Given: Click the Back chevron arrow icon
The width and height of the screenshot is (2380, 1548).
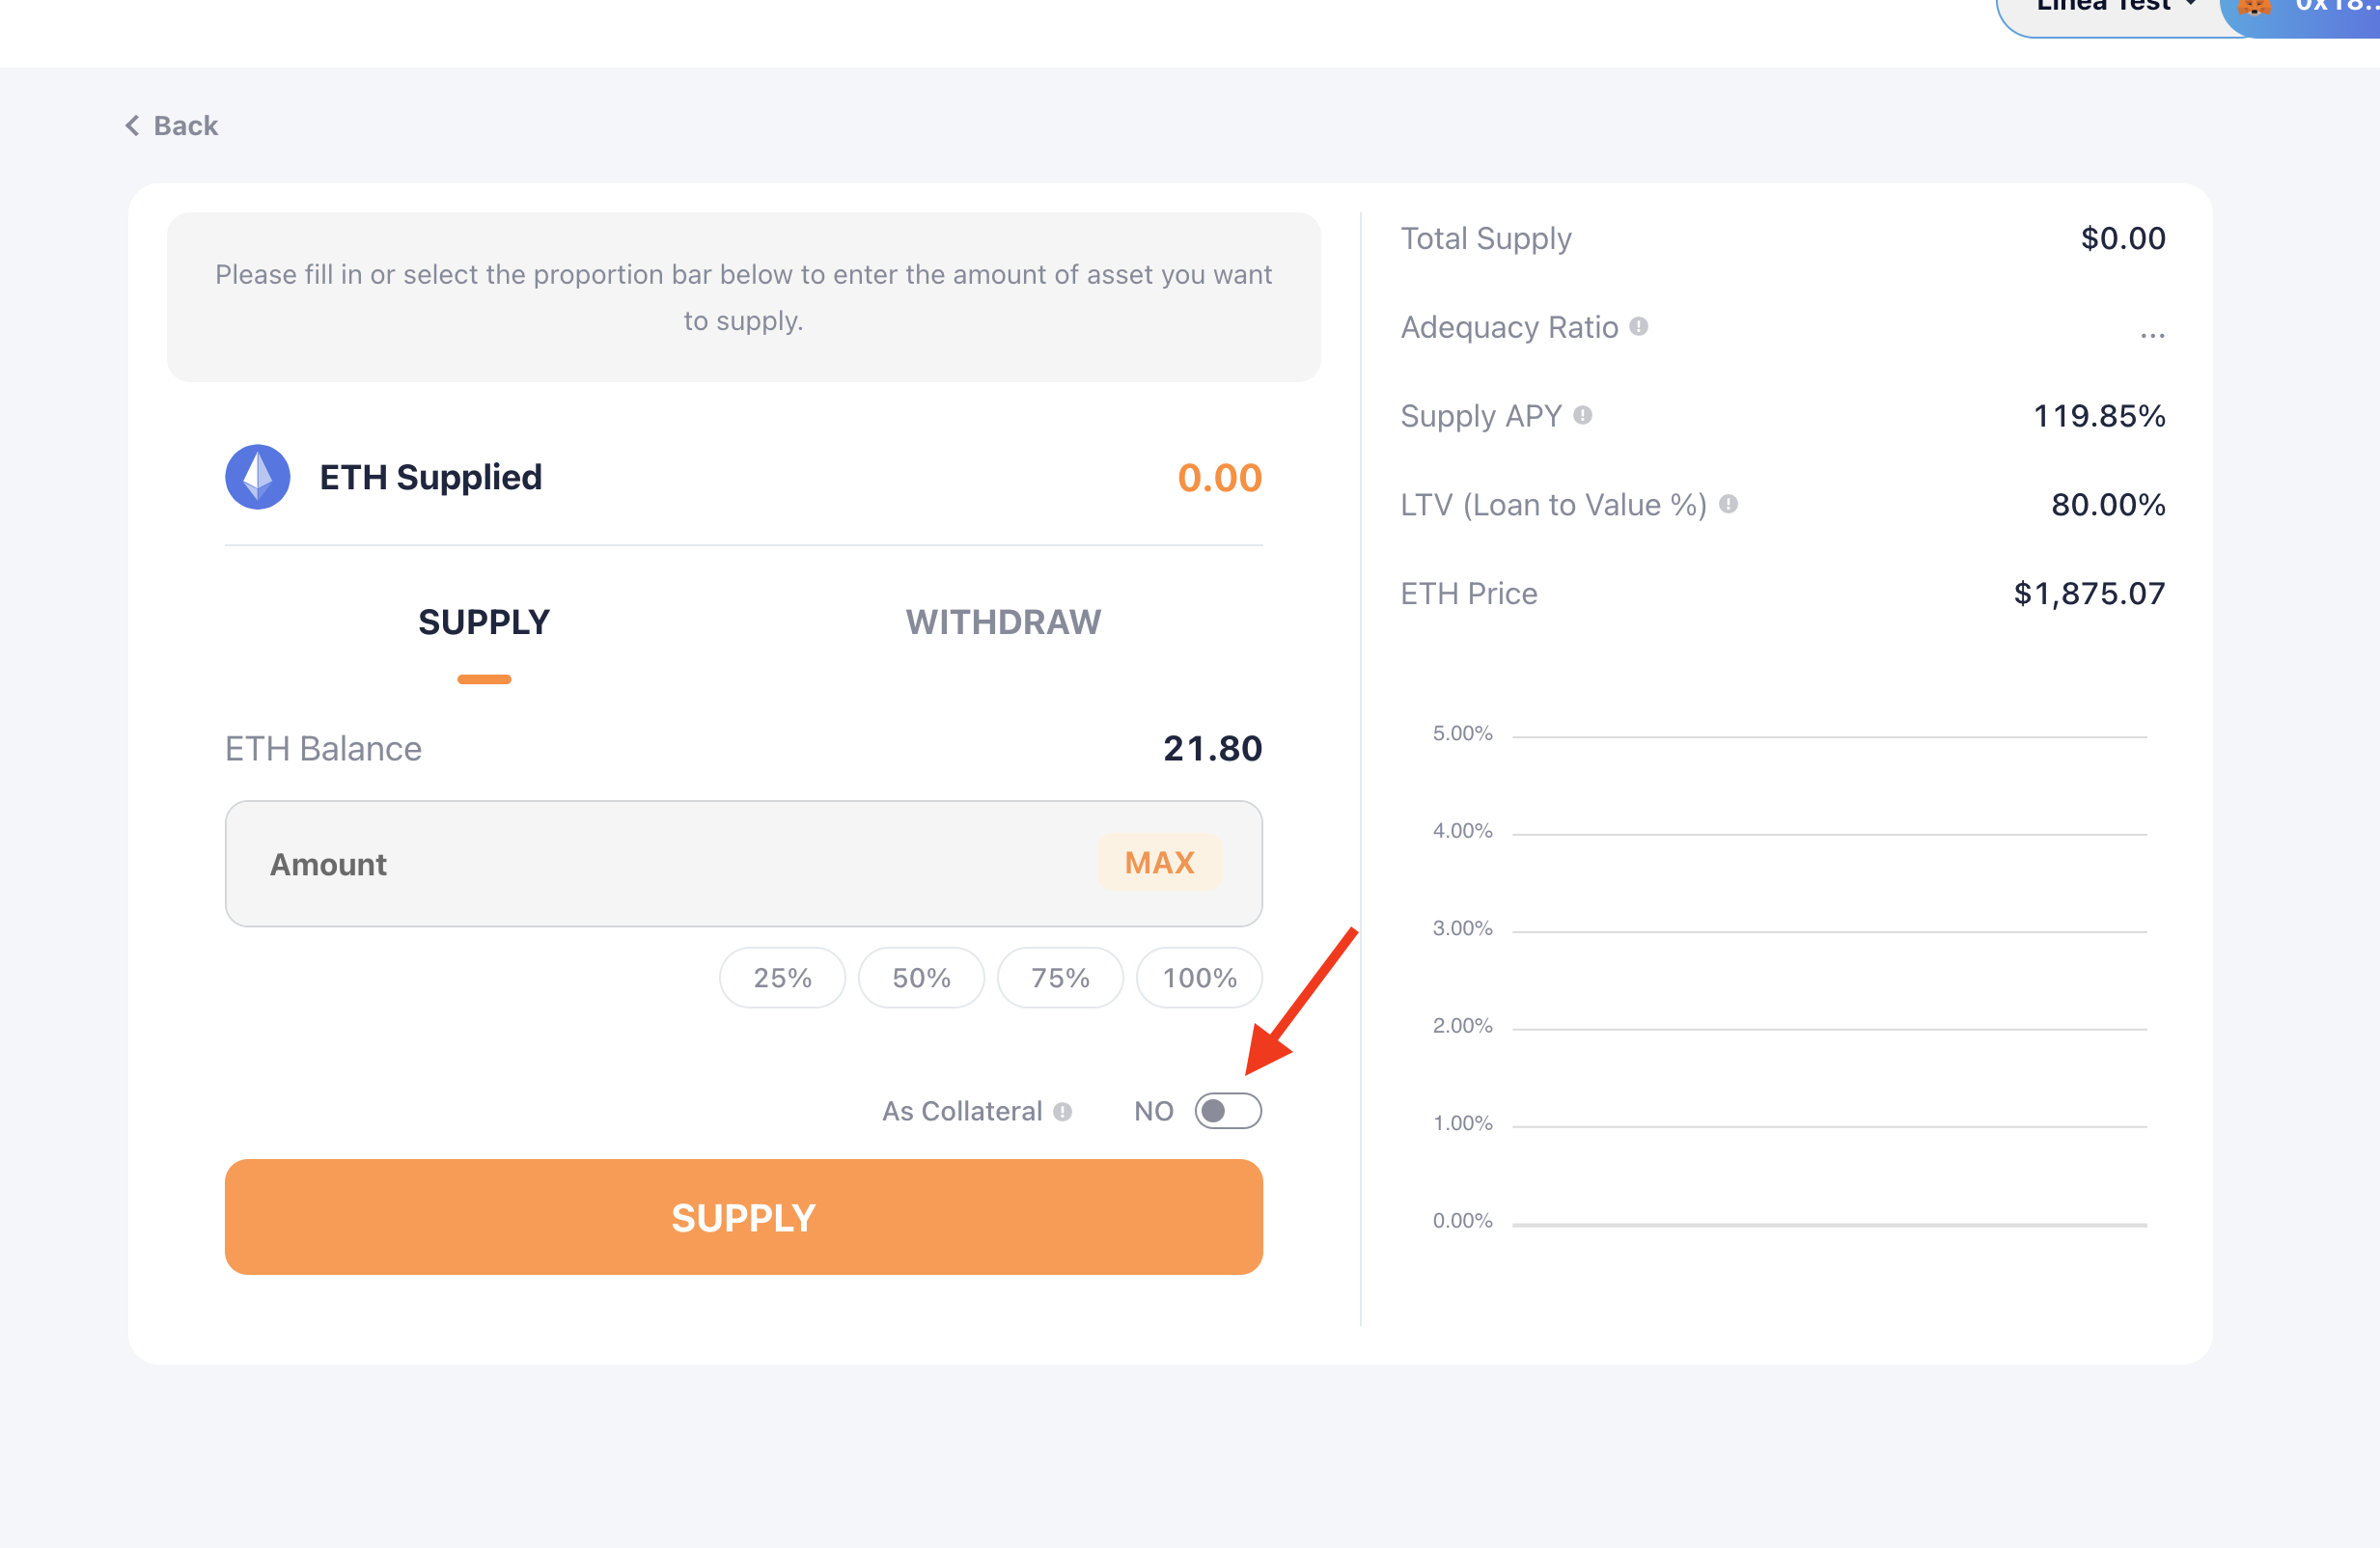Looking at the screenshot, I should tap(132, 126).
